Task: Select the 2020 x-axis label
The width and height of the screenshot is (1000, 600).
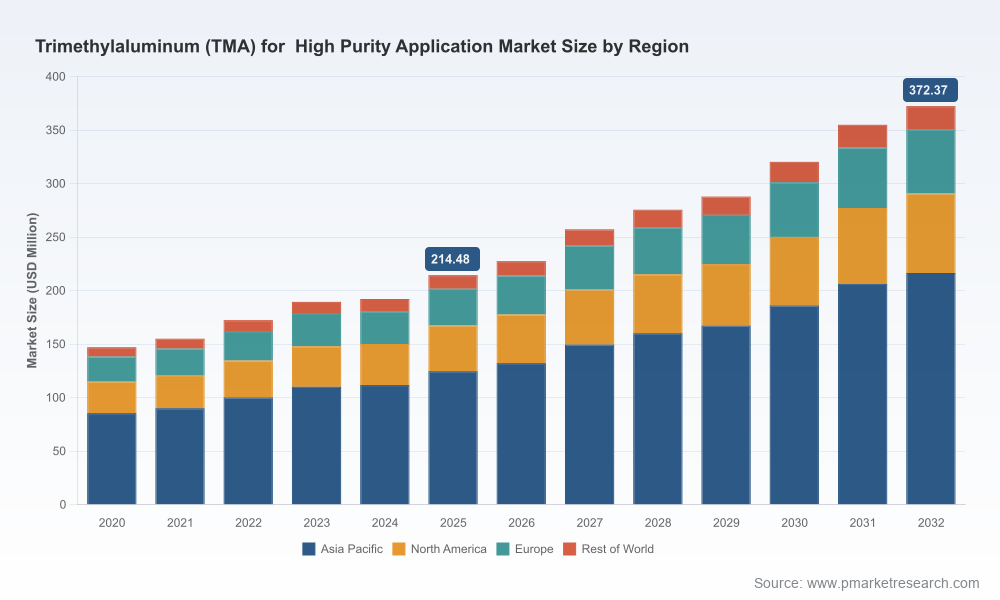Action: [112, 523]
